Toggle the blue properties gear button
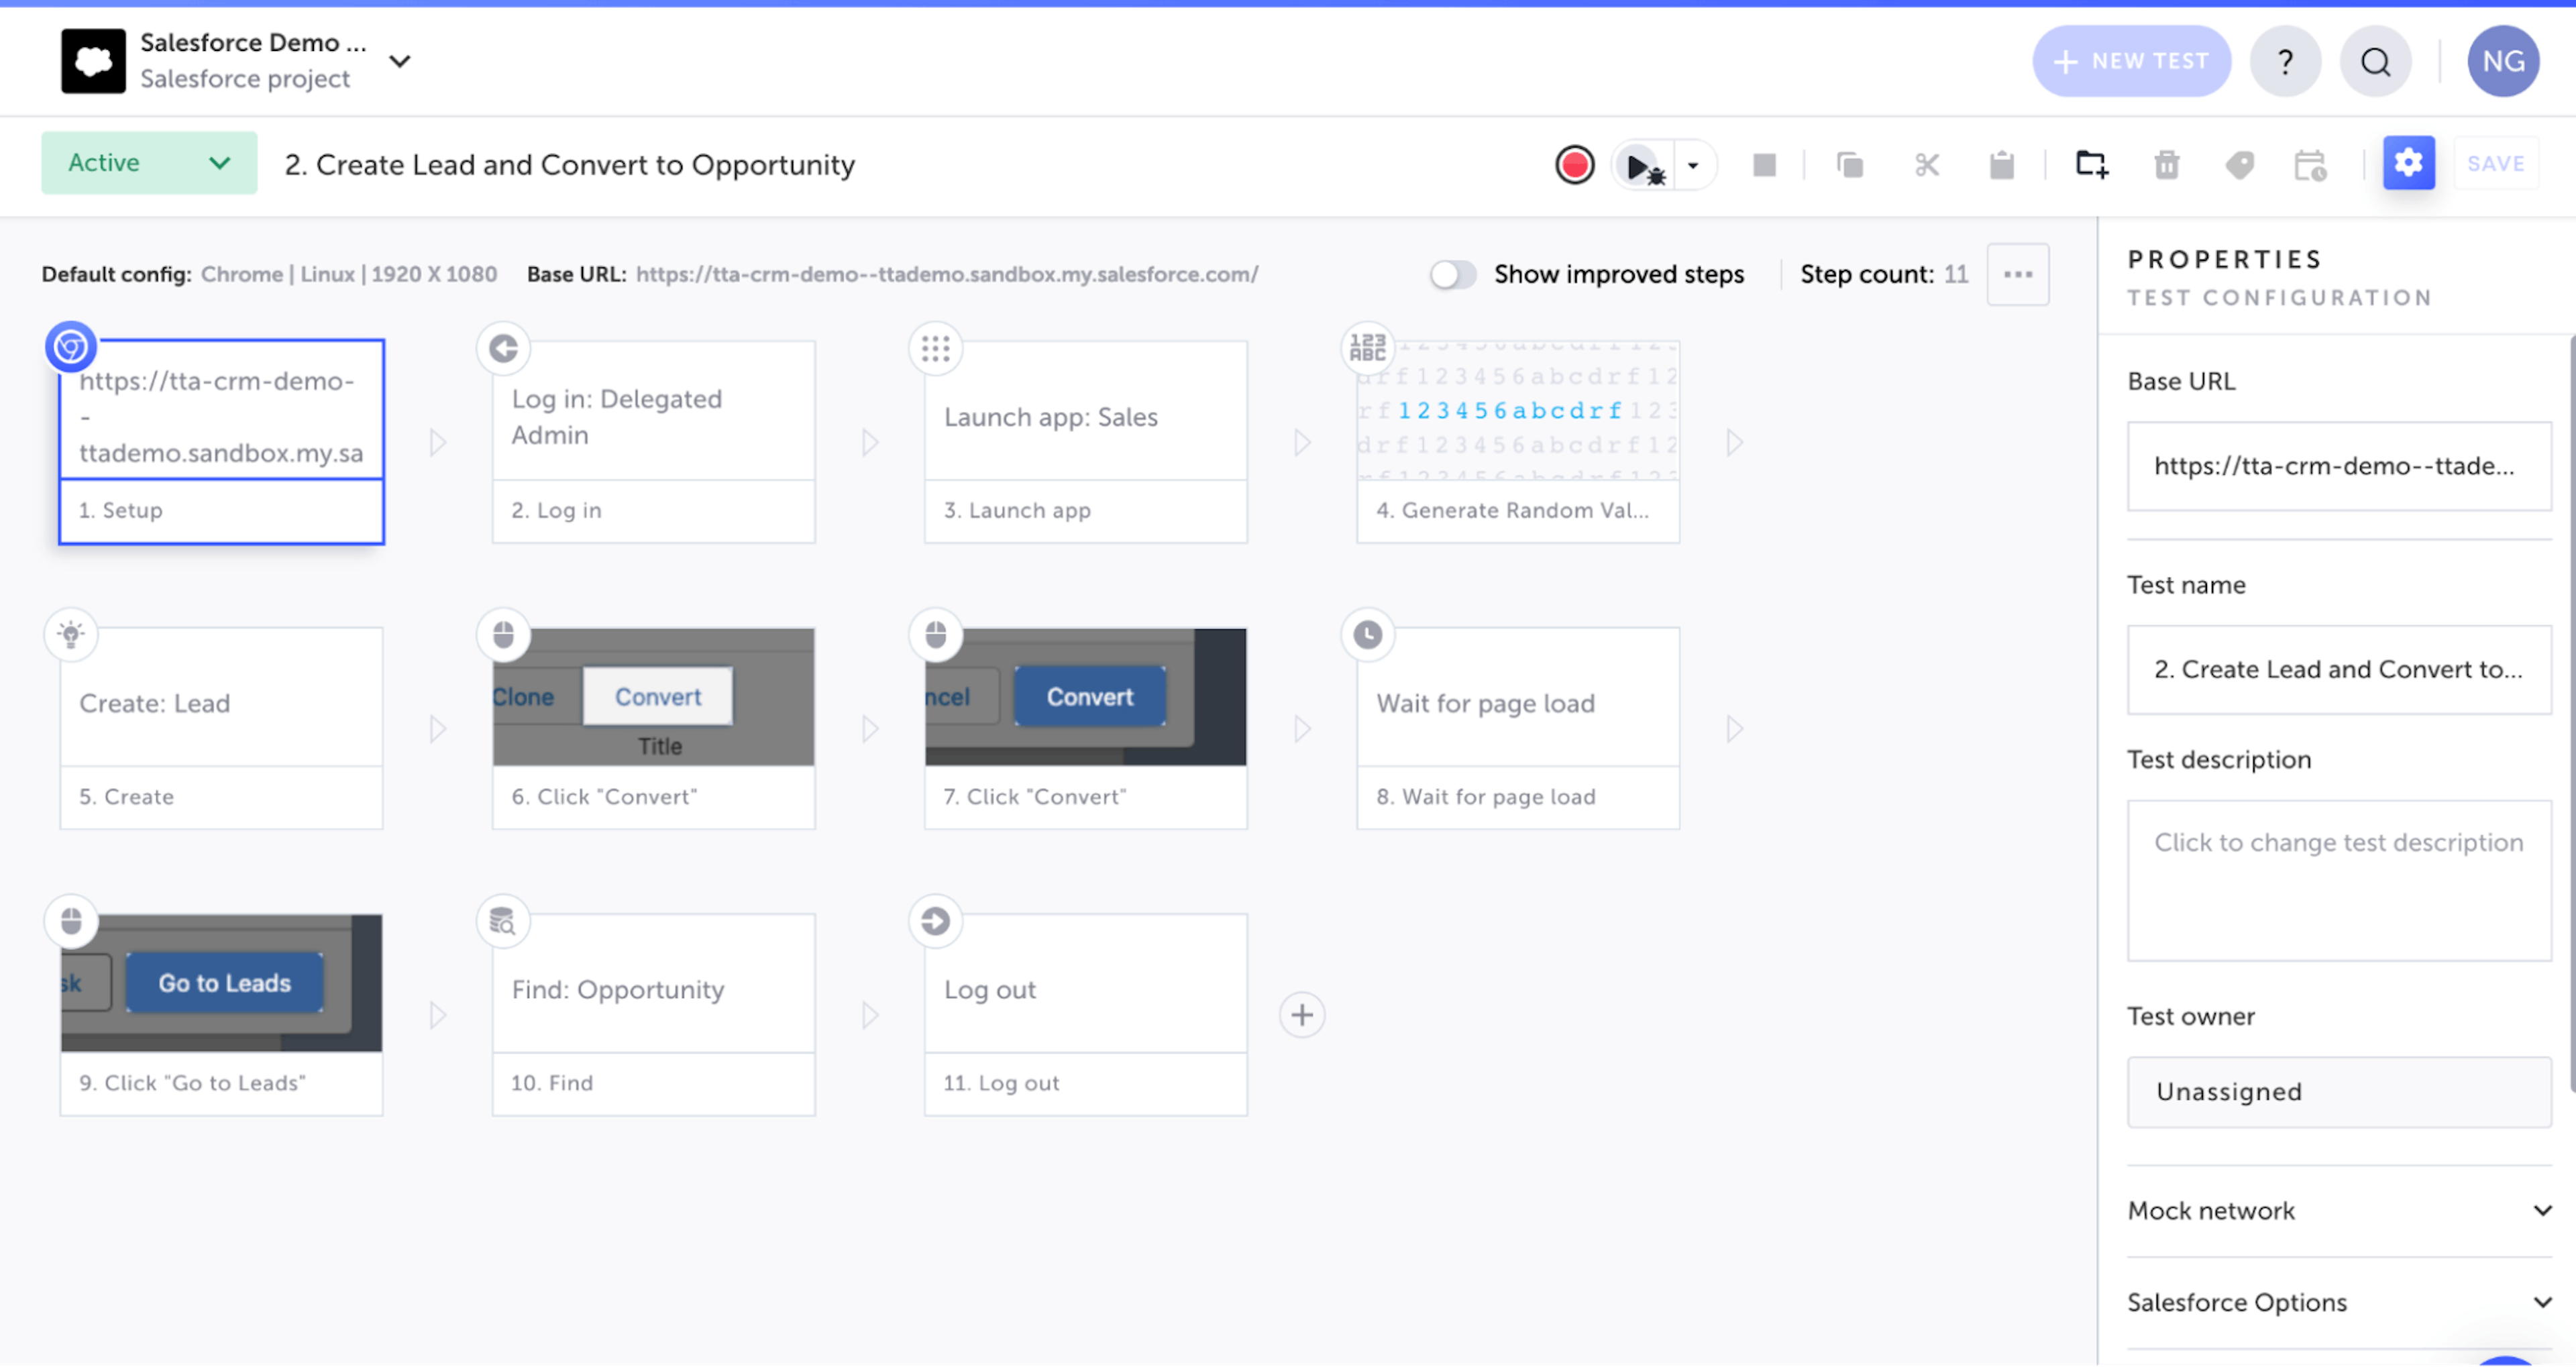Image resolution: width=2576 pixels, height=1367 pixels. point(2408,163)
